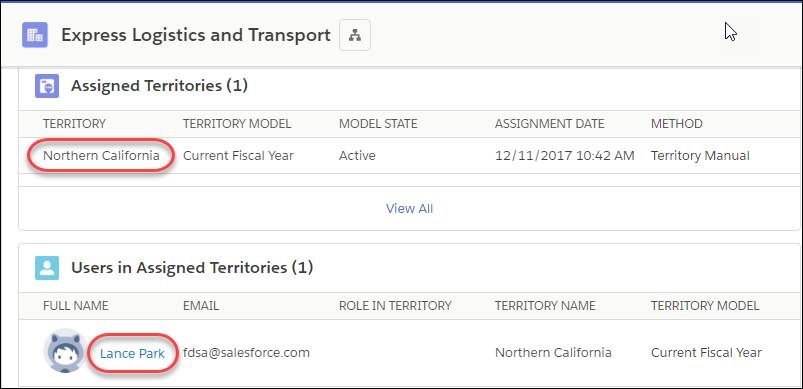The width and height of the screenshot is (803, 389).
Task: Click the Assigned Territories section icon
Action: [x=47, y=86]
